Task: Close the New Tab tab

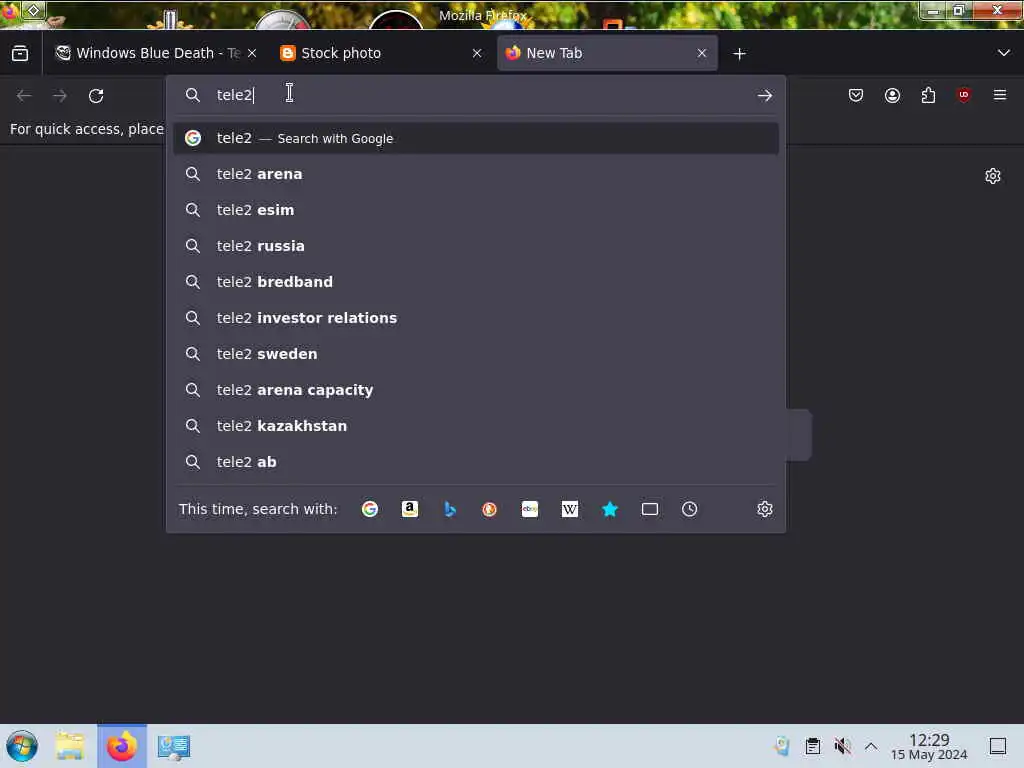Action: (x=702, y=54)
